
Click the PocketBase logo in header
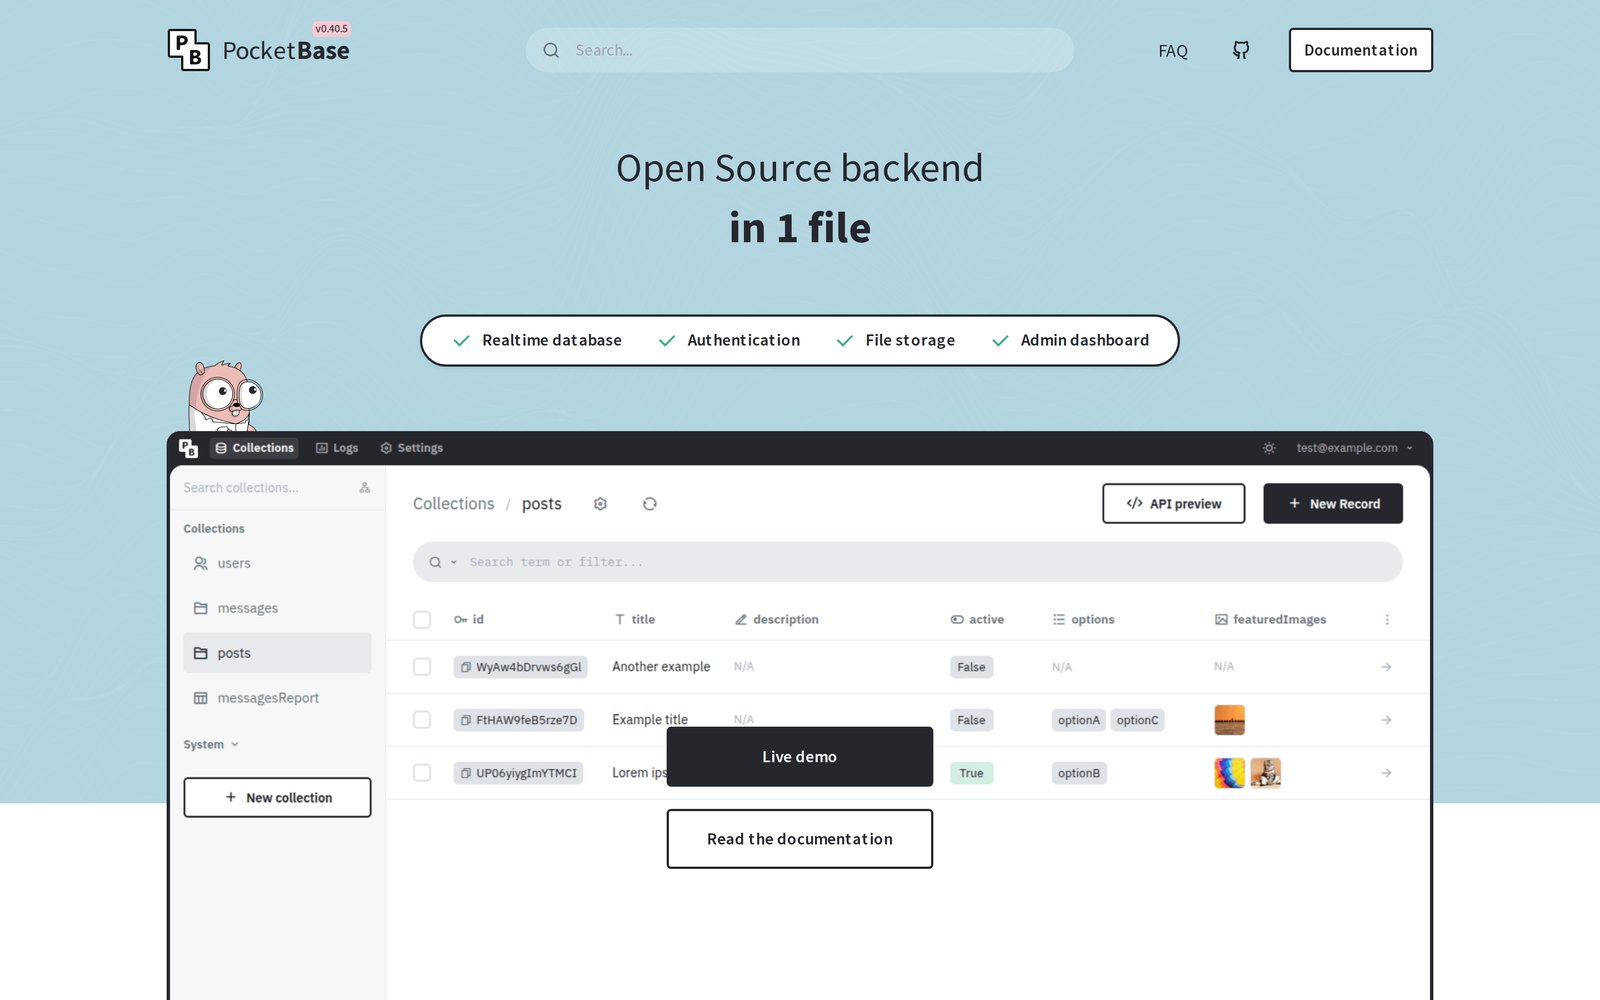pos(259,50)
